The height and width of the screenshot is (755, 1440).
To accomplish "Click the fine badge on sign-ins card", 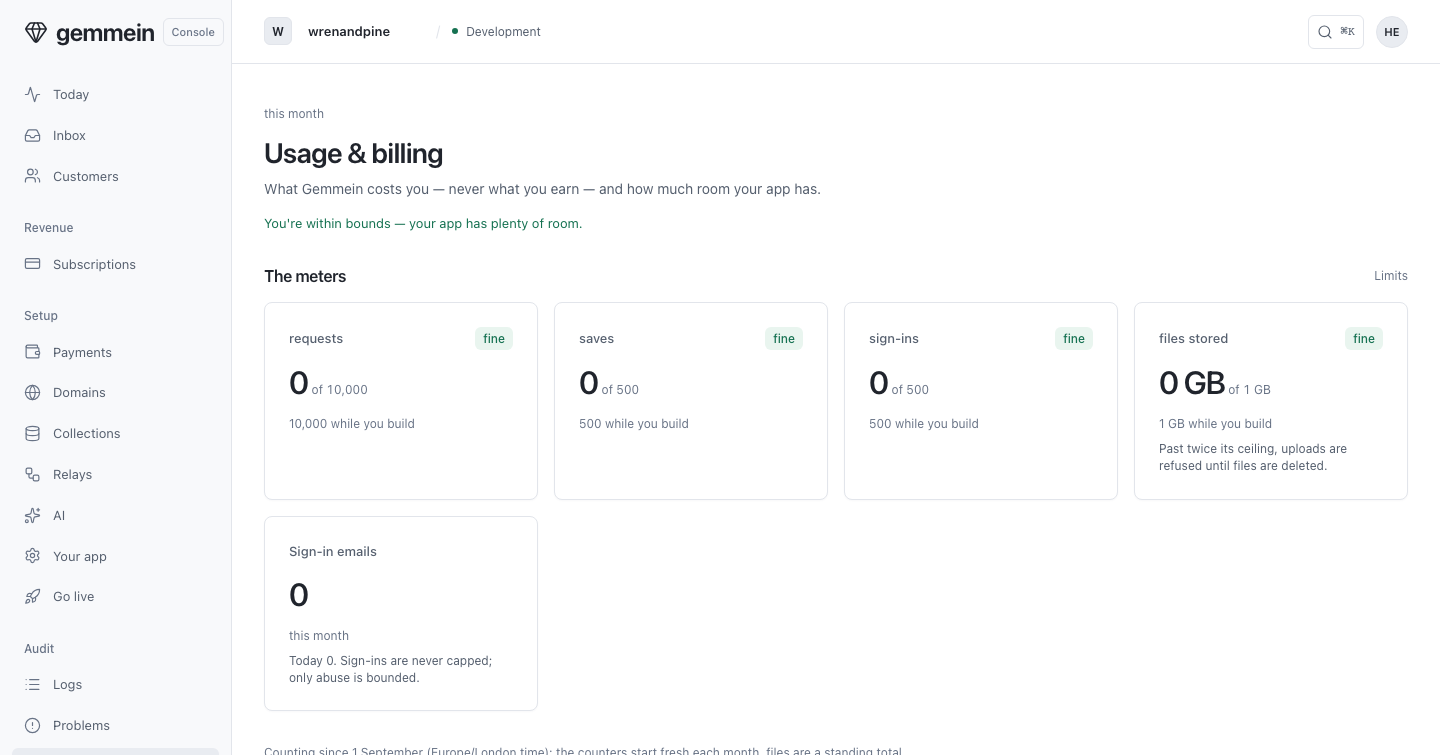I will (x=1074, y=339).
